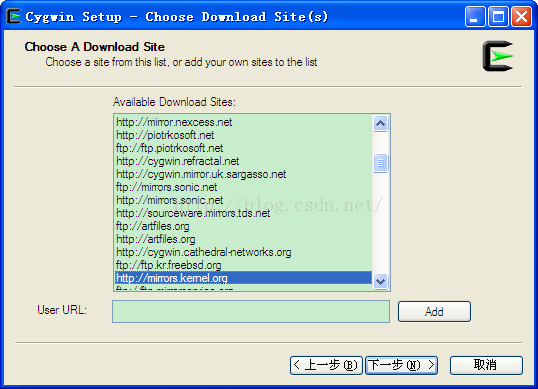Click the scroll down arrow of sites list
Image resolution: width=538 pixels, height=389 pixels.
[x=381, y=281]
